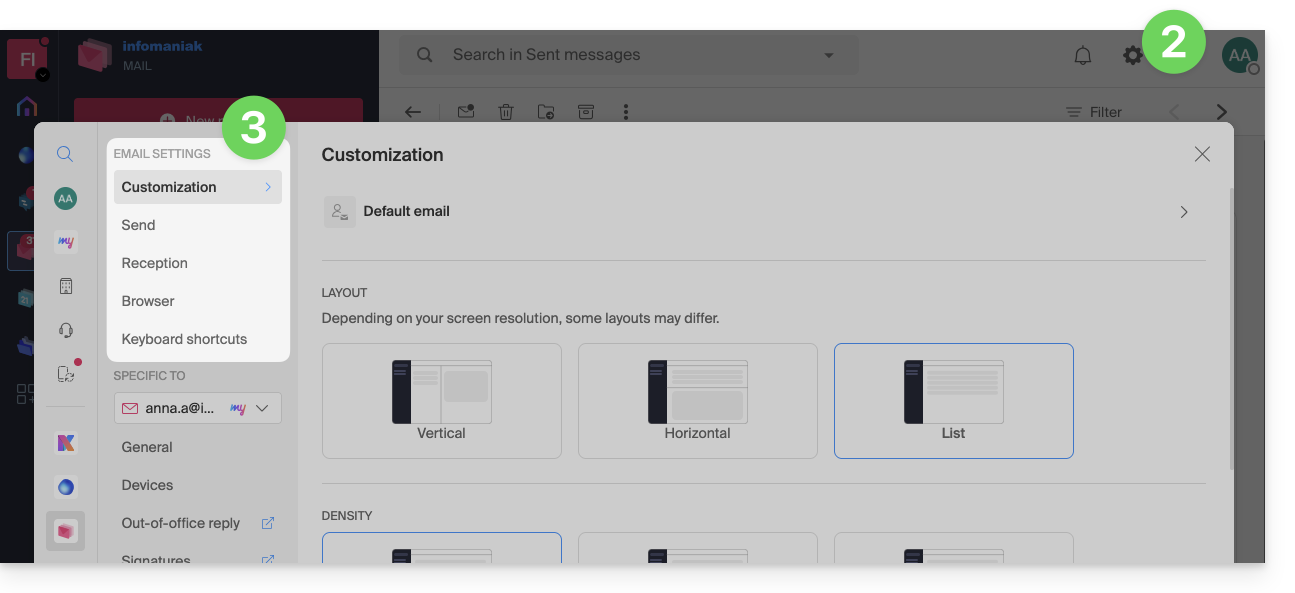Click the move to folder icon
This screenshot has width=1295, height=593.
coord(546,112)
